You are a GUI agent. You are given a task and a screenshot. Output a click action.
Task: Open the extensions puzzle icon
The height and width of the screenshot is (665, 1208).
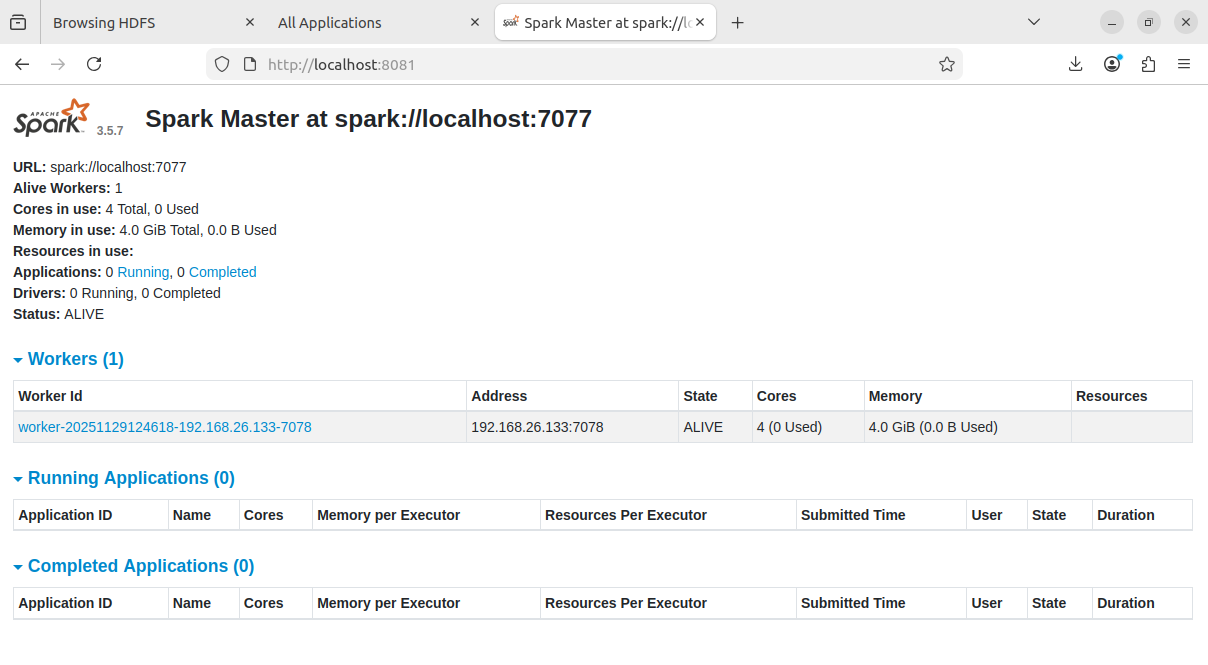point(1148,64)
